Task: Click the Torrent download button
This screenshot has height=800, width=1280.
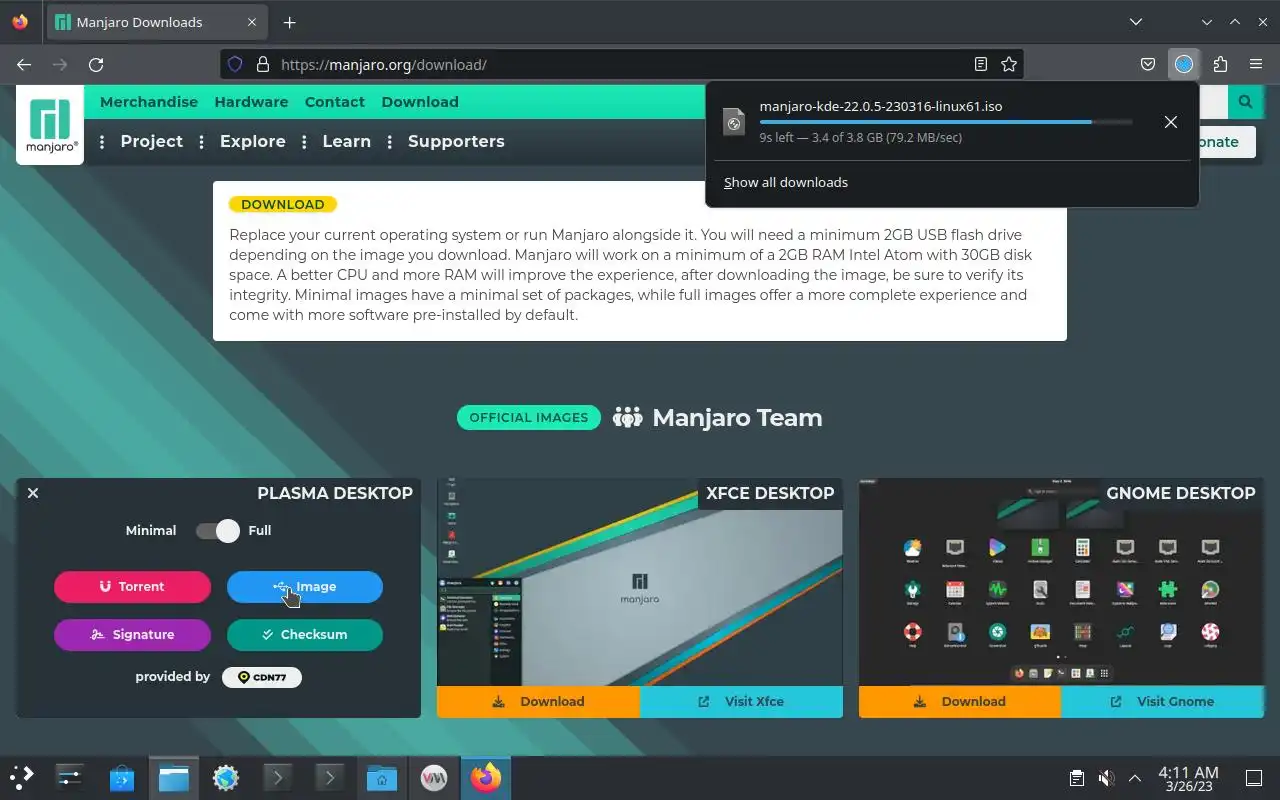Action: click(x=132, y=587)
